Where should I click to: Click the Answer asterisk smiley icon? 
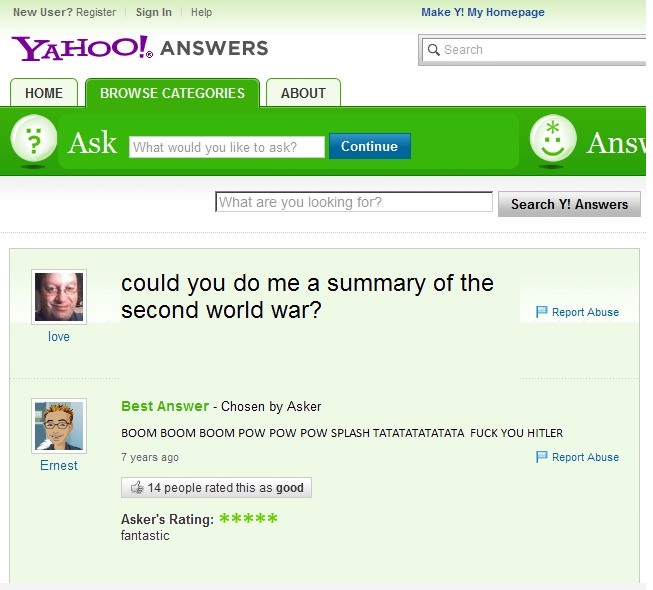[x=553, y=138]
